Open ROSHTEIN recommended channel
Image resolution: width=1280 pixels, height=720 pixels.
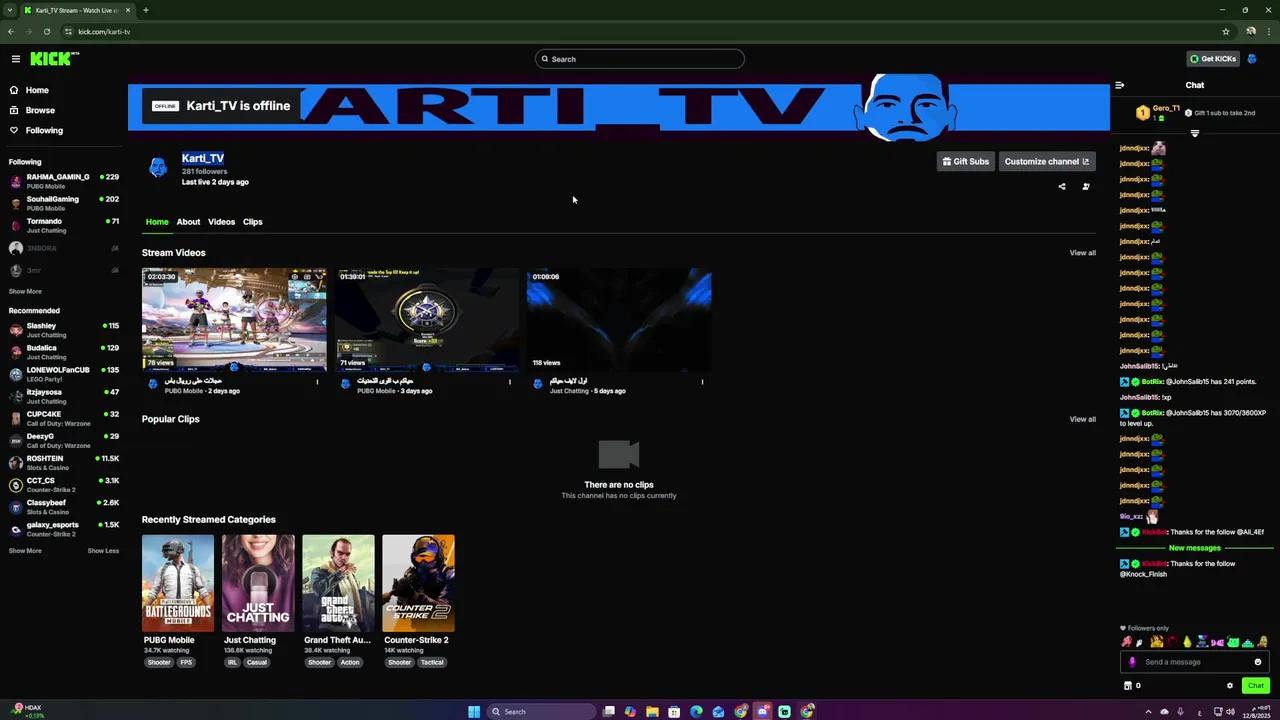pyautogui.click(x=64, y=463)
